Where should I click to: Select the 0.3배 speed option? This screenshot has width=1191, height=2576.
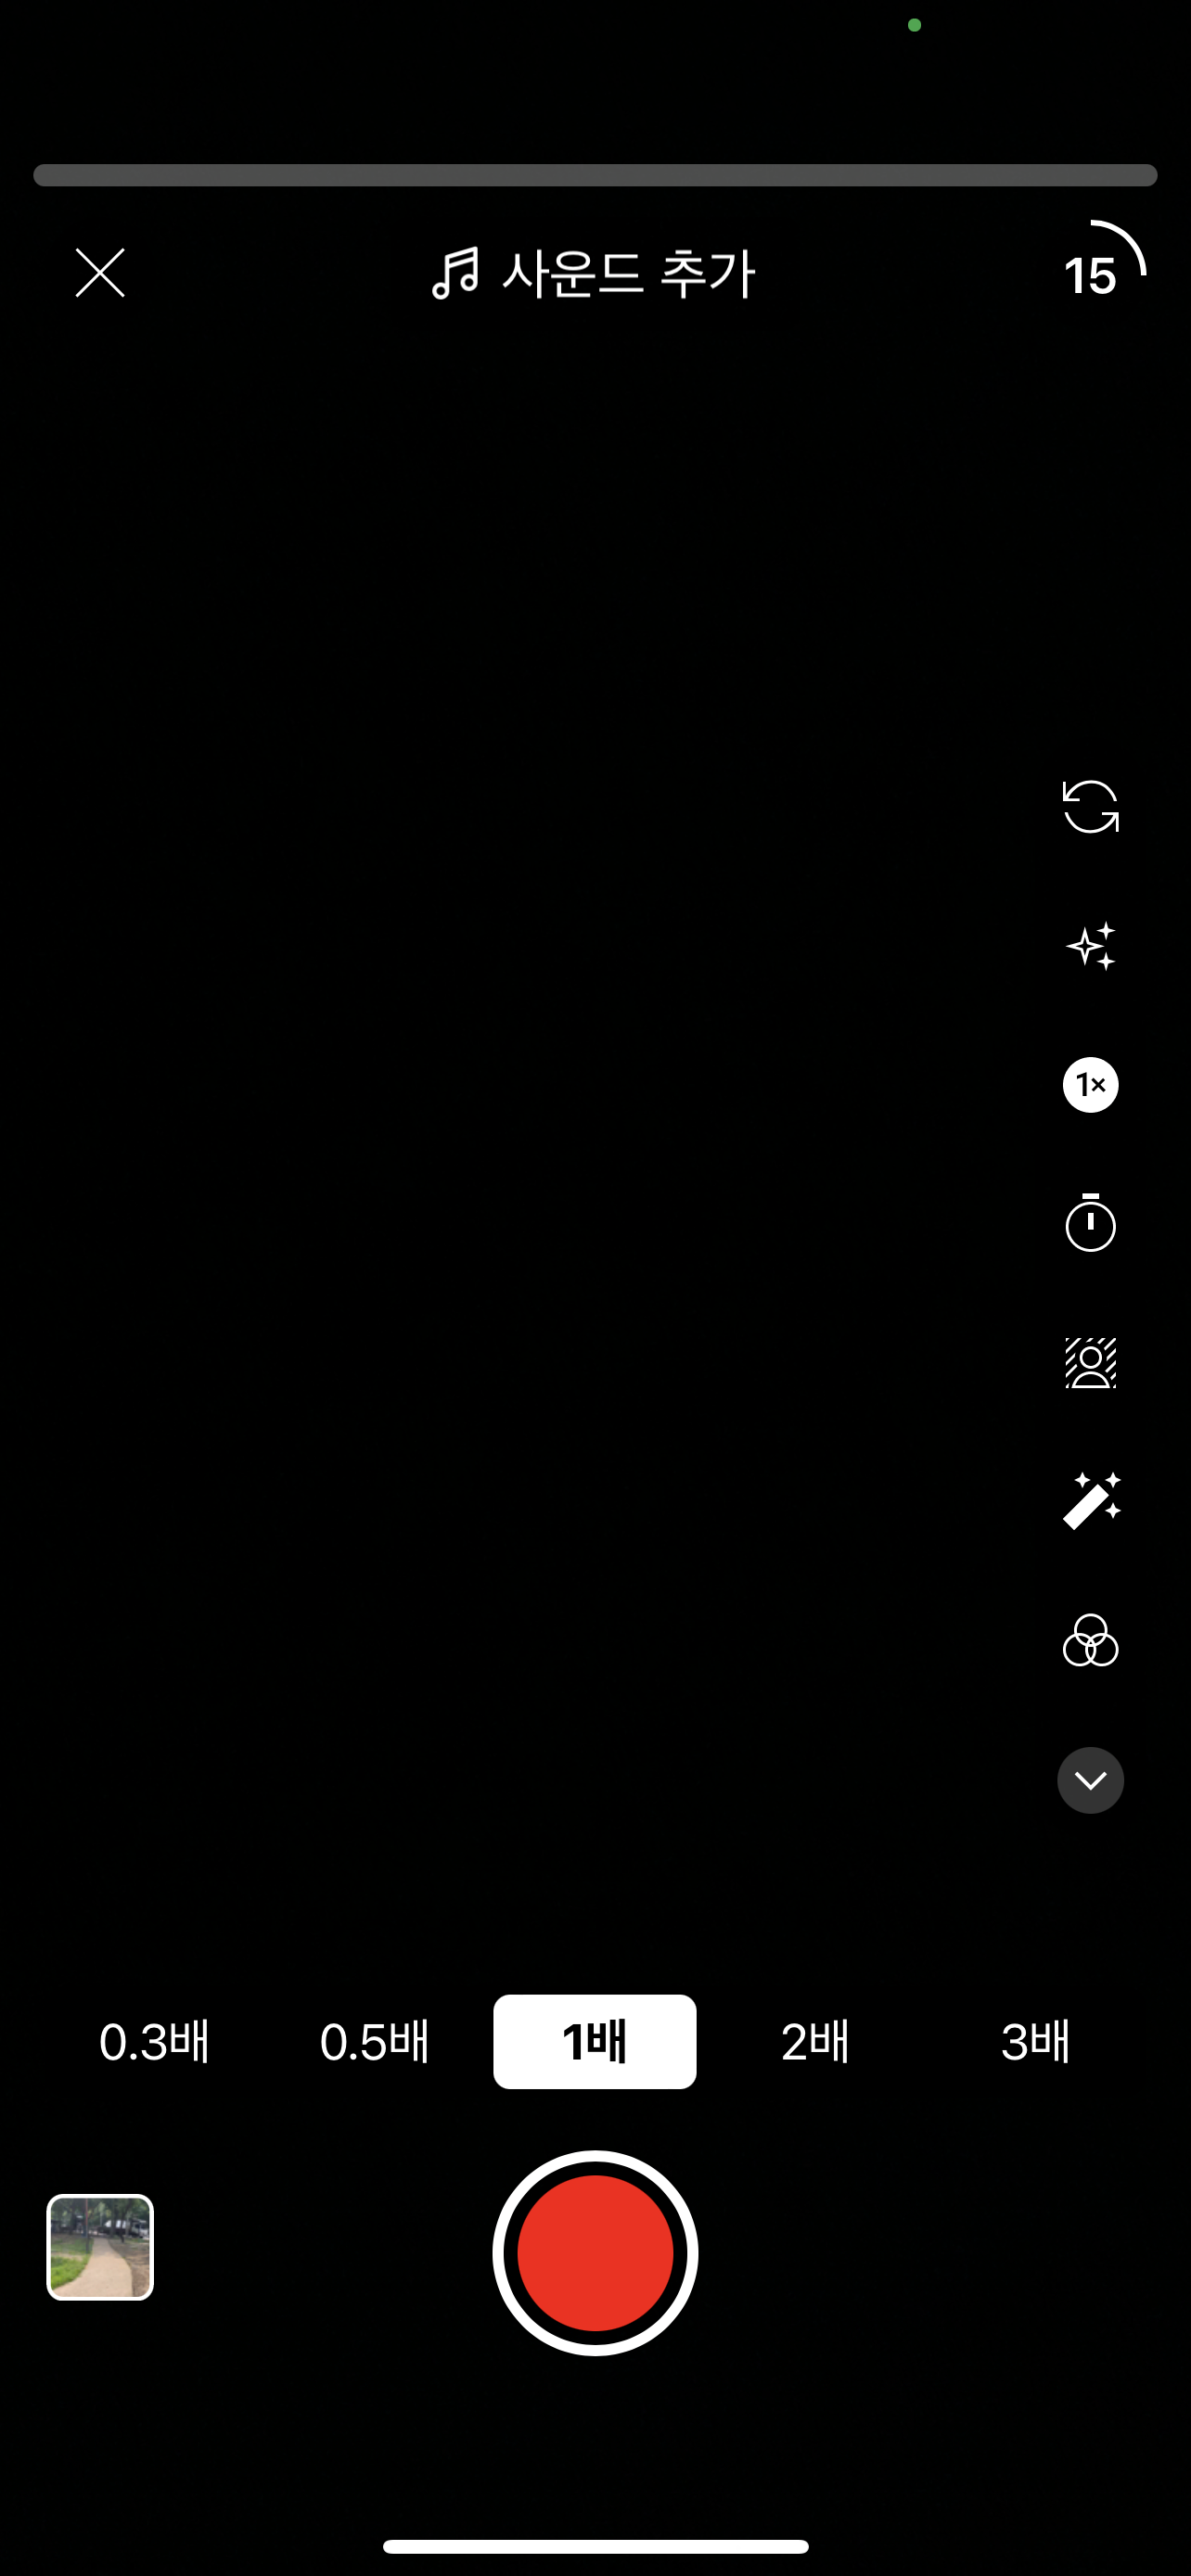(x=154, y=2042)
